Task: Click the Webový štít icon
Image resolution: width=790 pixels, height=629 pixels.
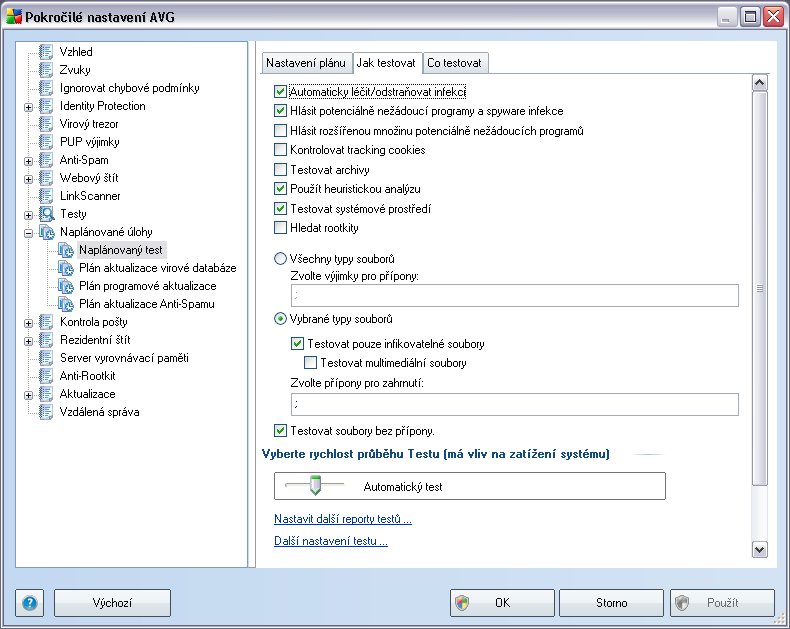Action: [46, 178]
